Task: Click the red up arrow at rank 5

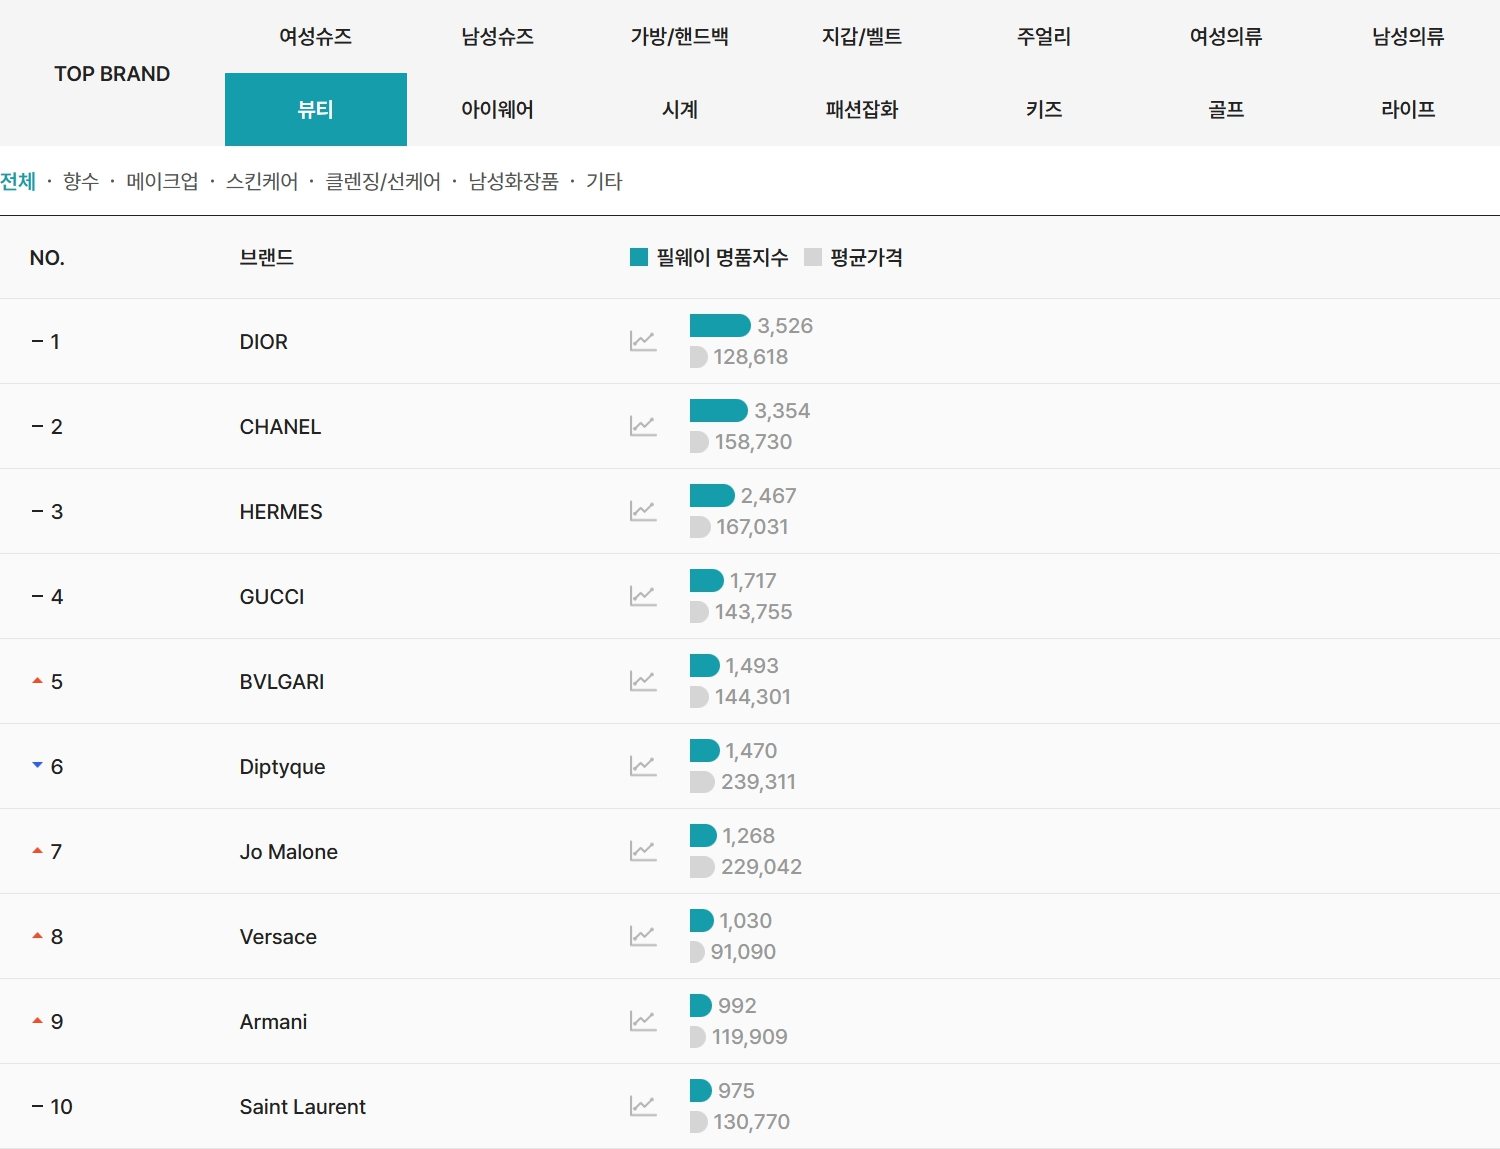Action: 37,680
